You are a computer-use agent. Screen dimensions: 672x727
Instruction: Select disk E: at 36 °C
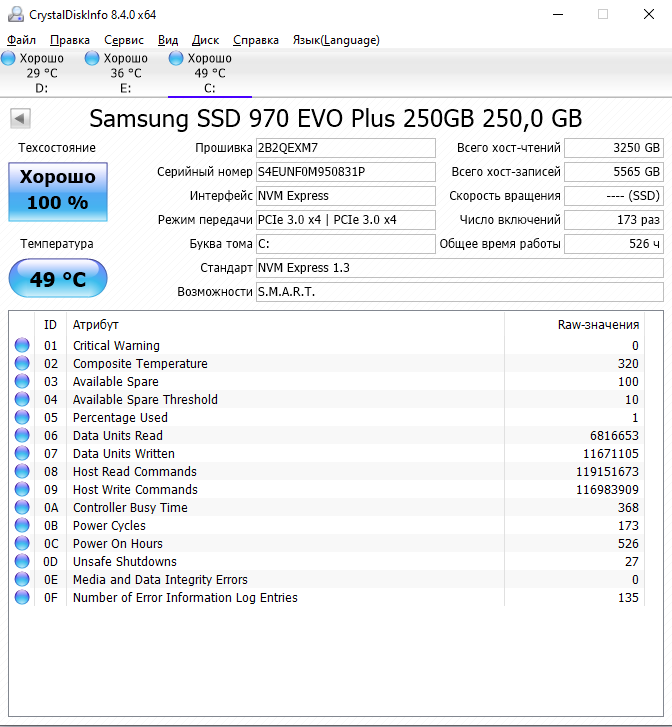point(125,73)
